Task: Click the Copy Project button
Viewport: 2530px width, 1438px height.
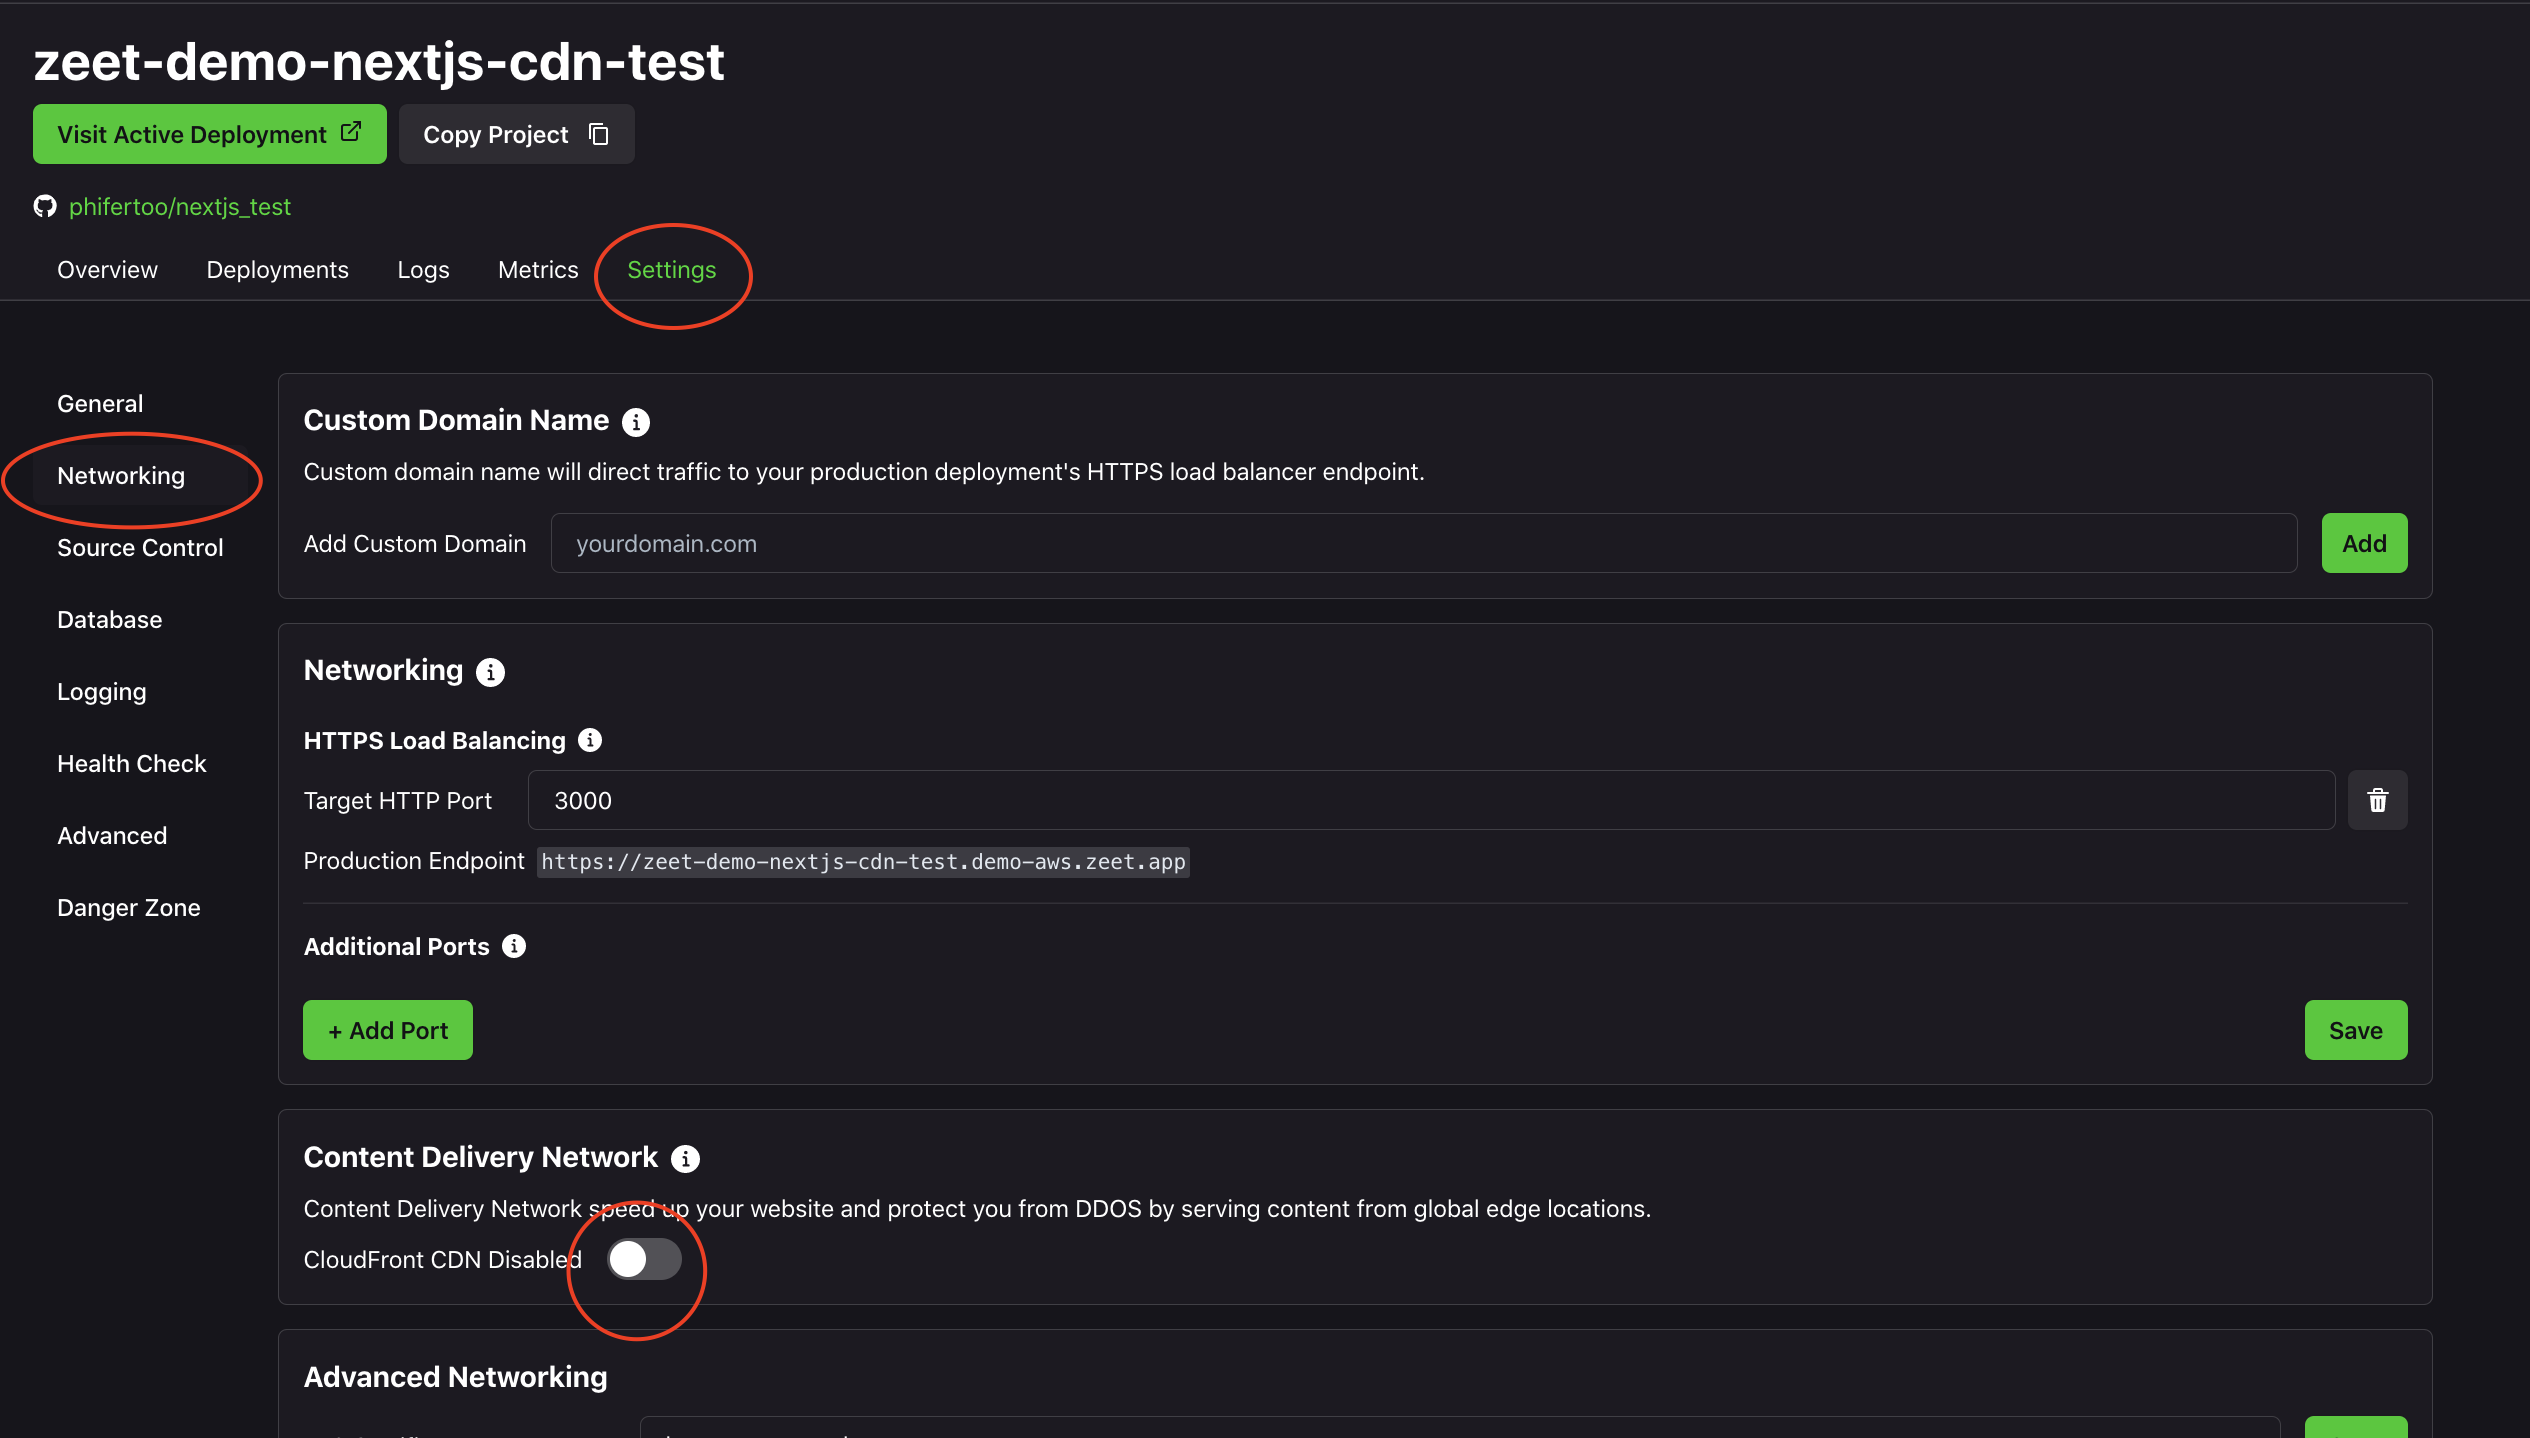Action: (516, 134)
